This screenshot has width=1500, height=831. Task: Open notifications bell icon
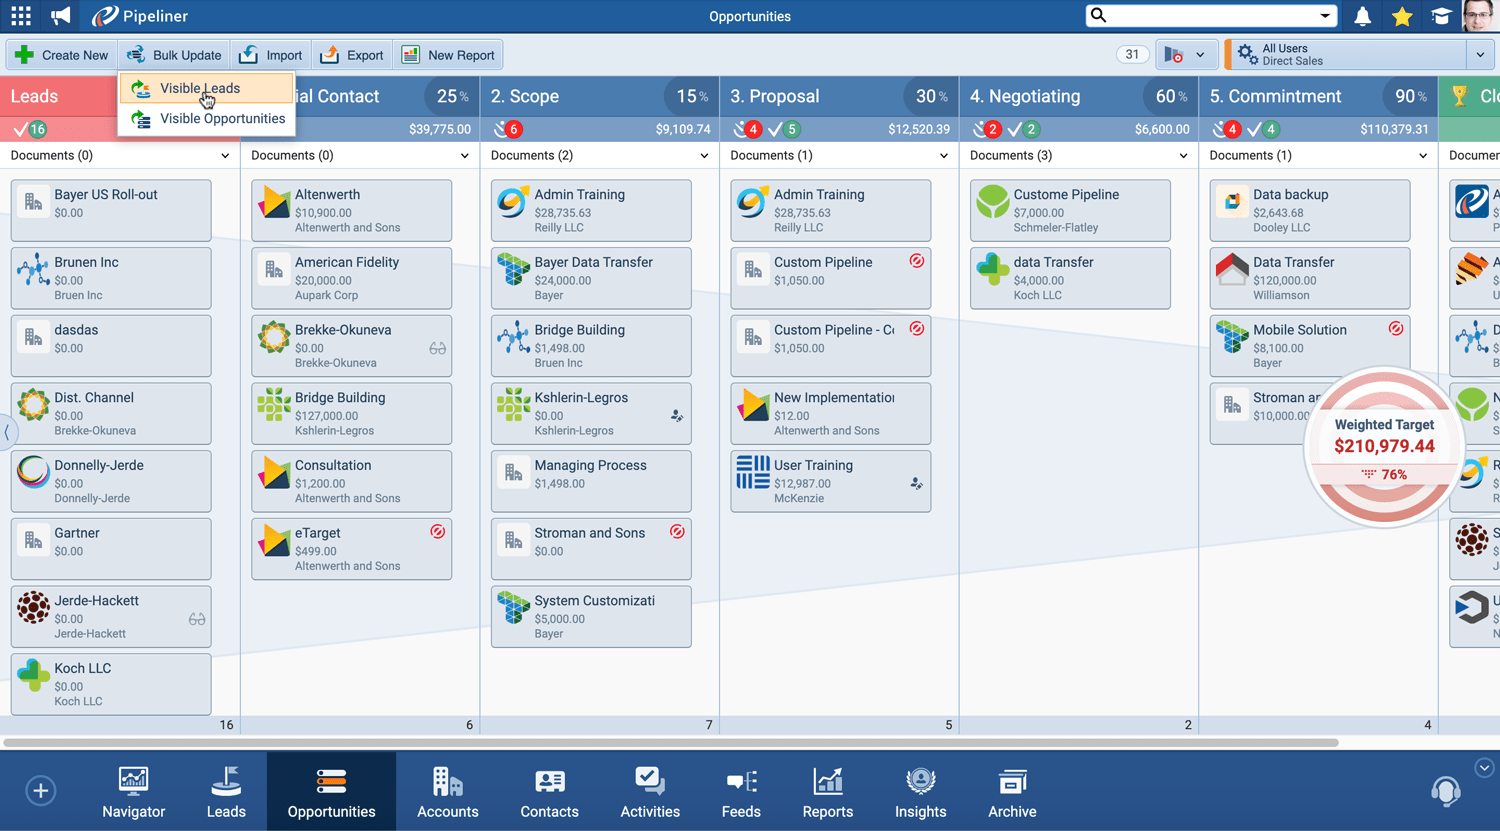(x=1362, y=16)
